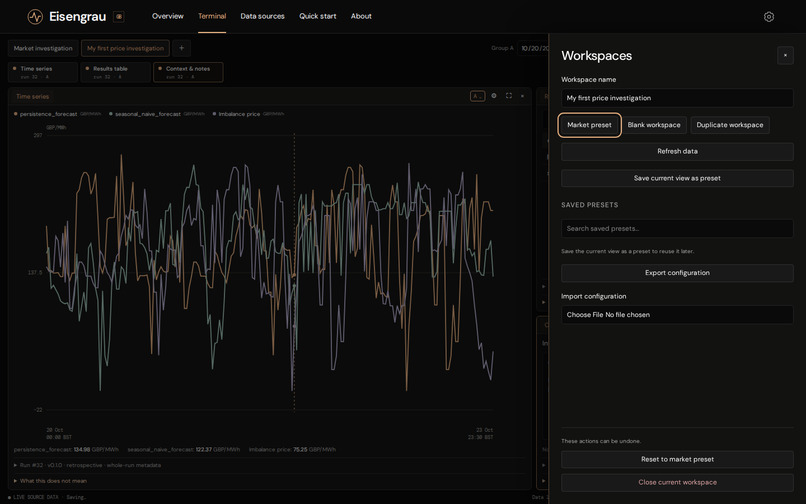Click the 'SAVED PRESETS' heading
This screenshot has height=504, width=806.
click(590, 205)
